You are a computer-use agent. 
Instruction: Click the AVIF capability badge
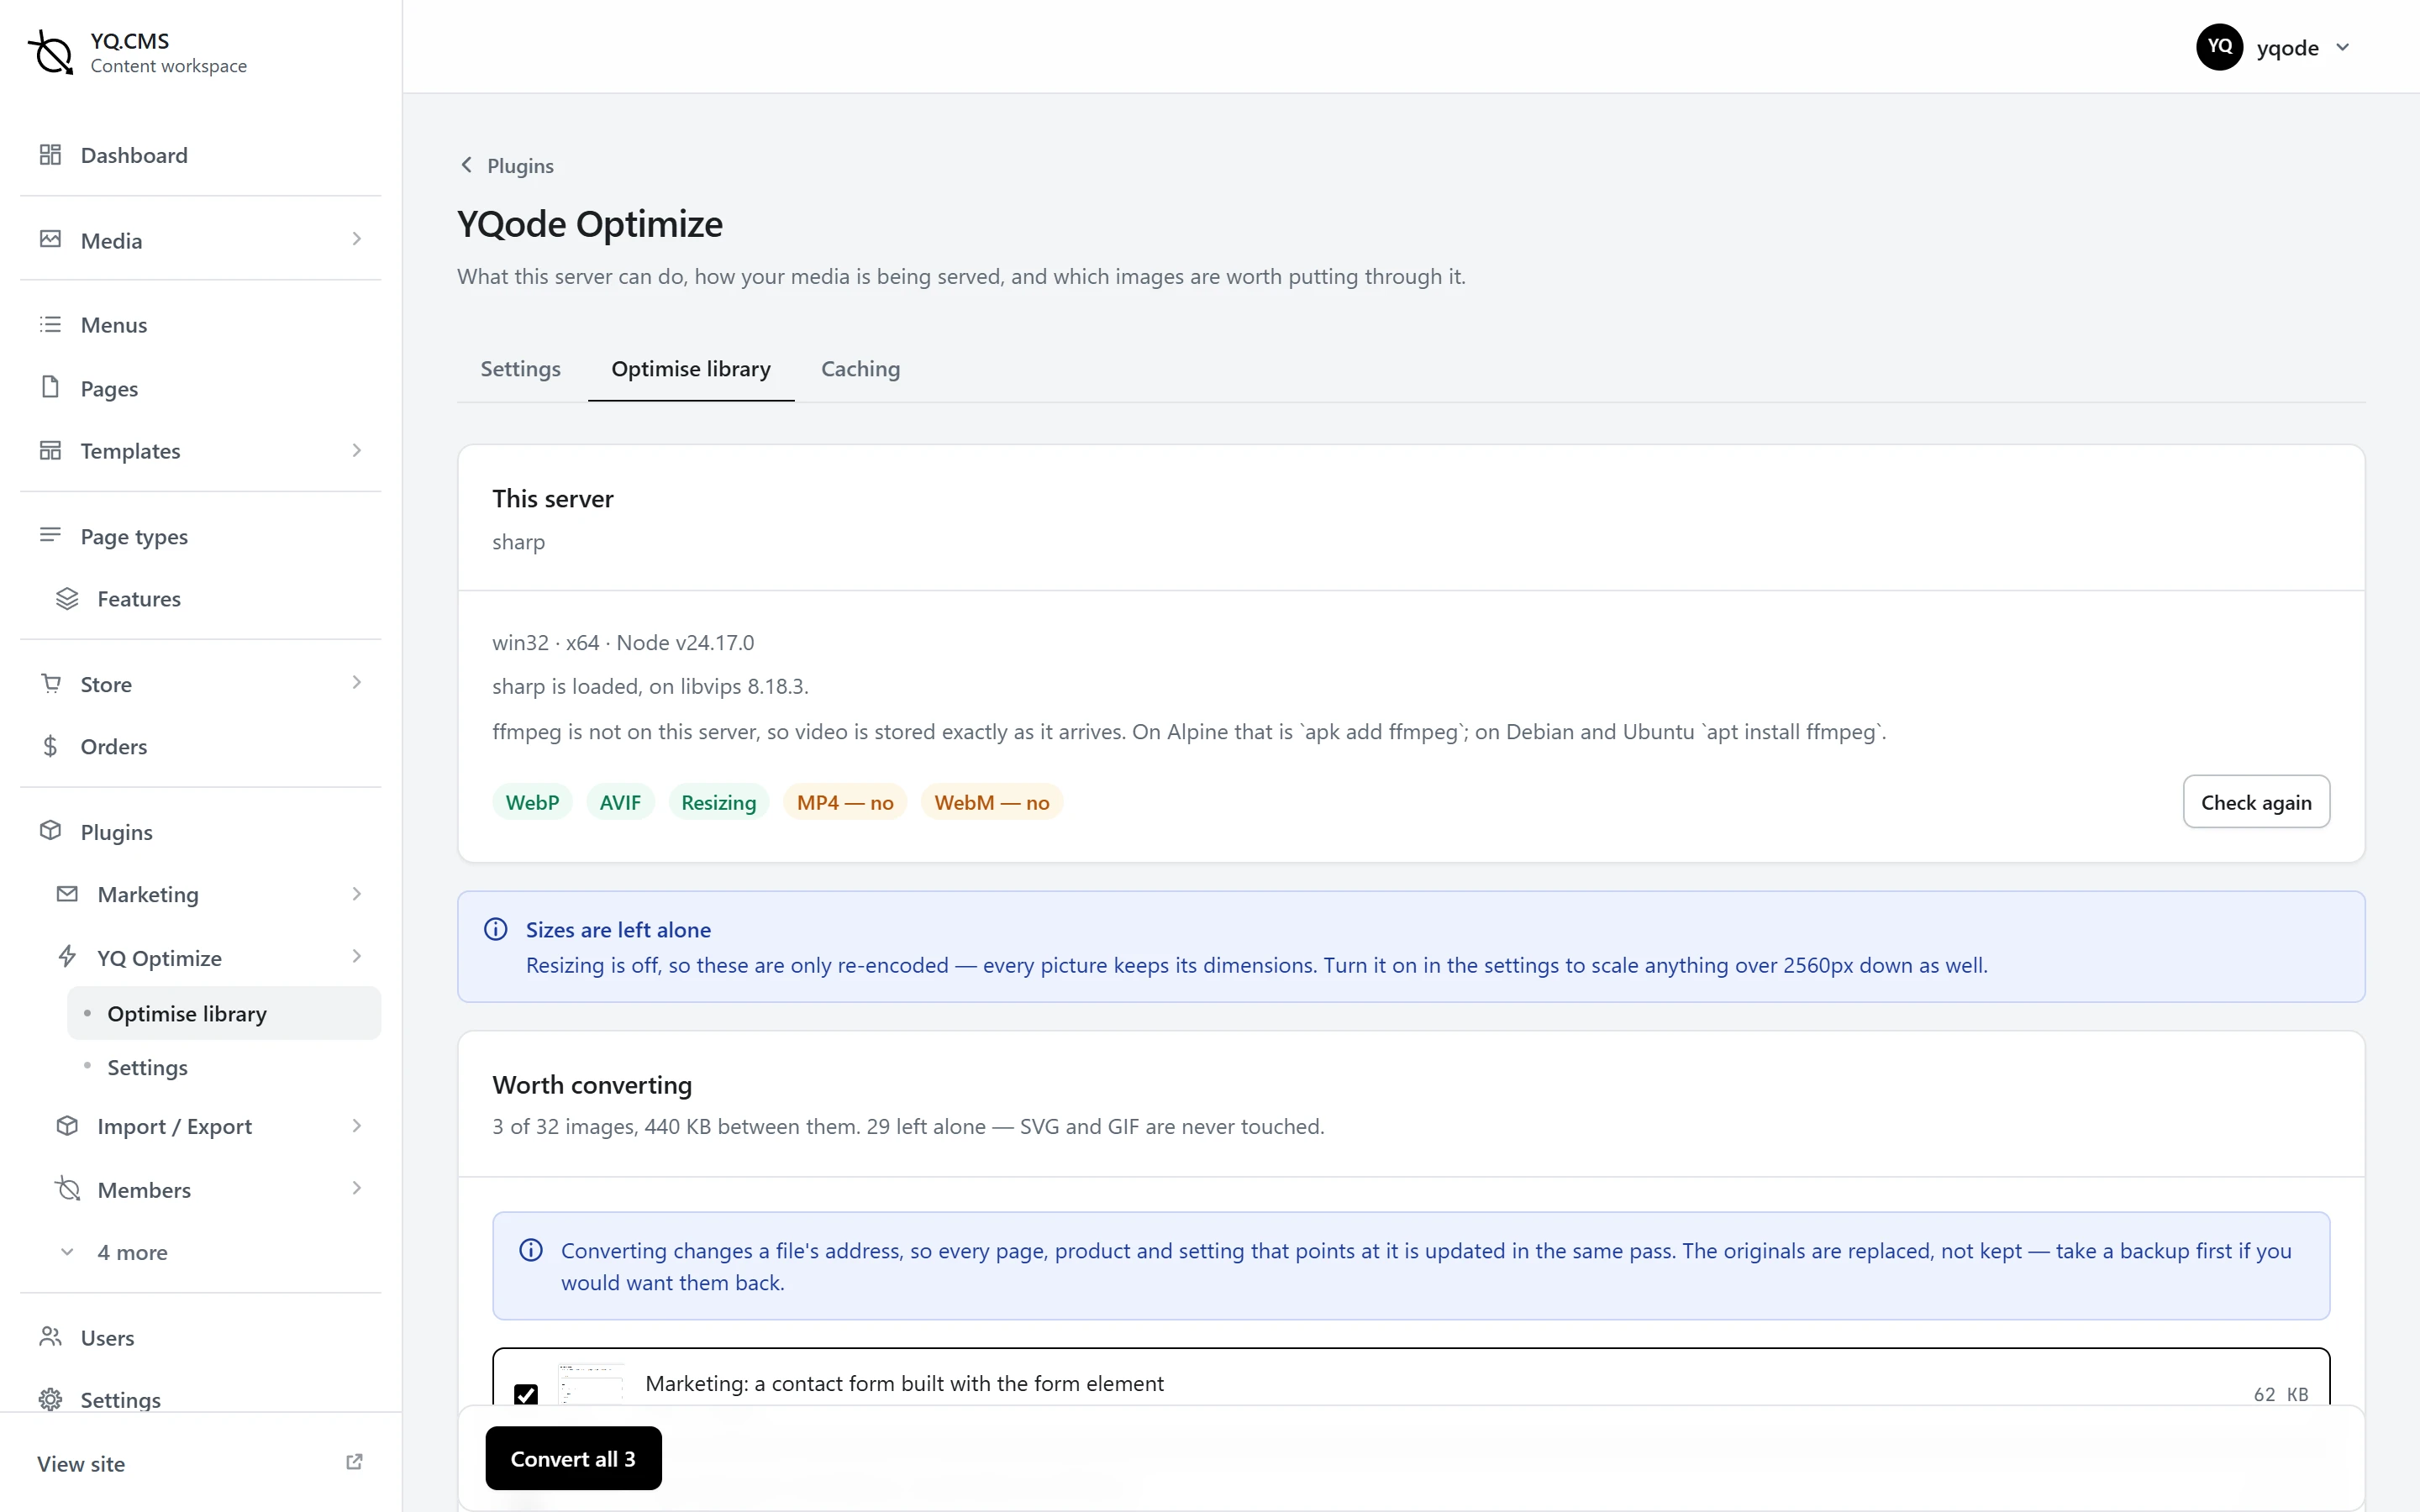(620, 802)
